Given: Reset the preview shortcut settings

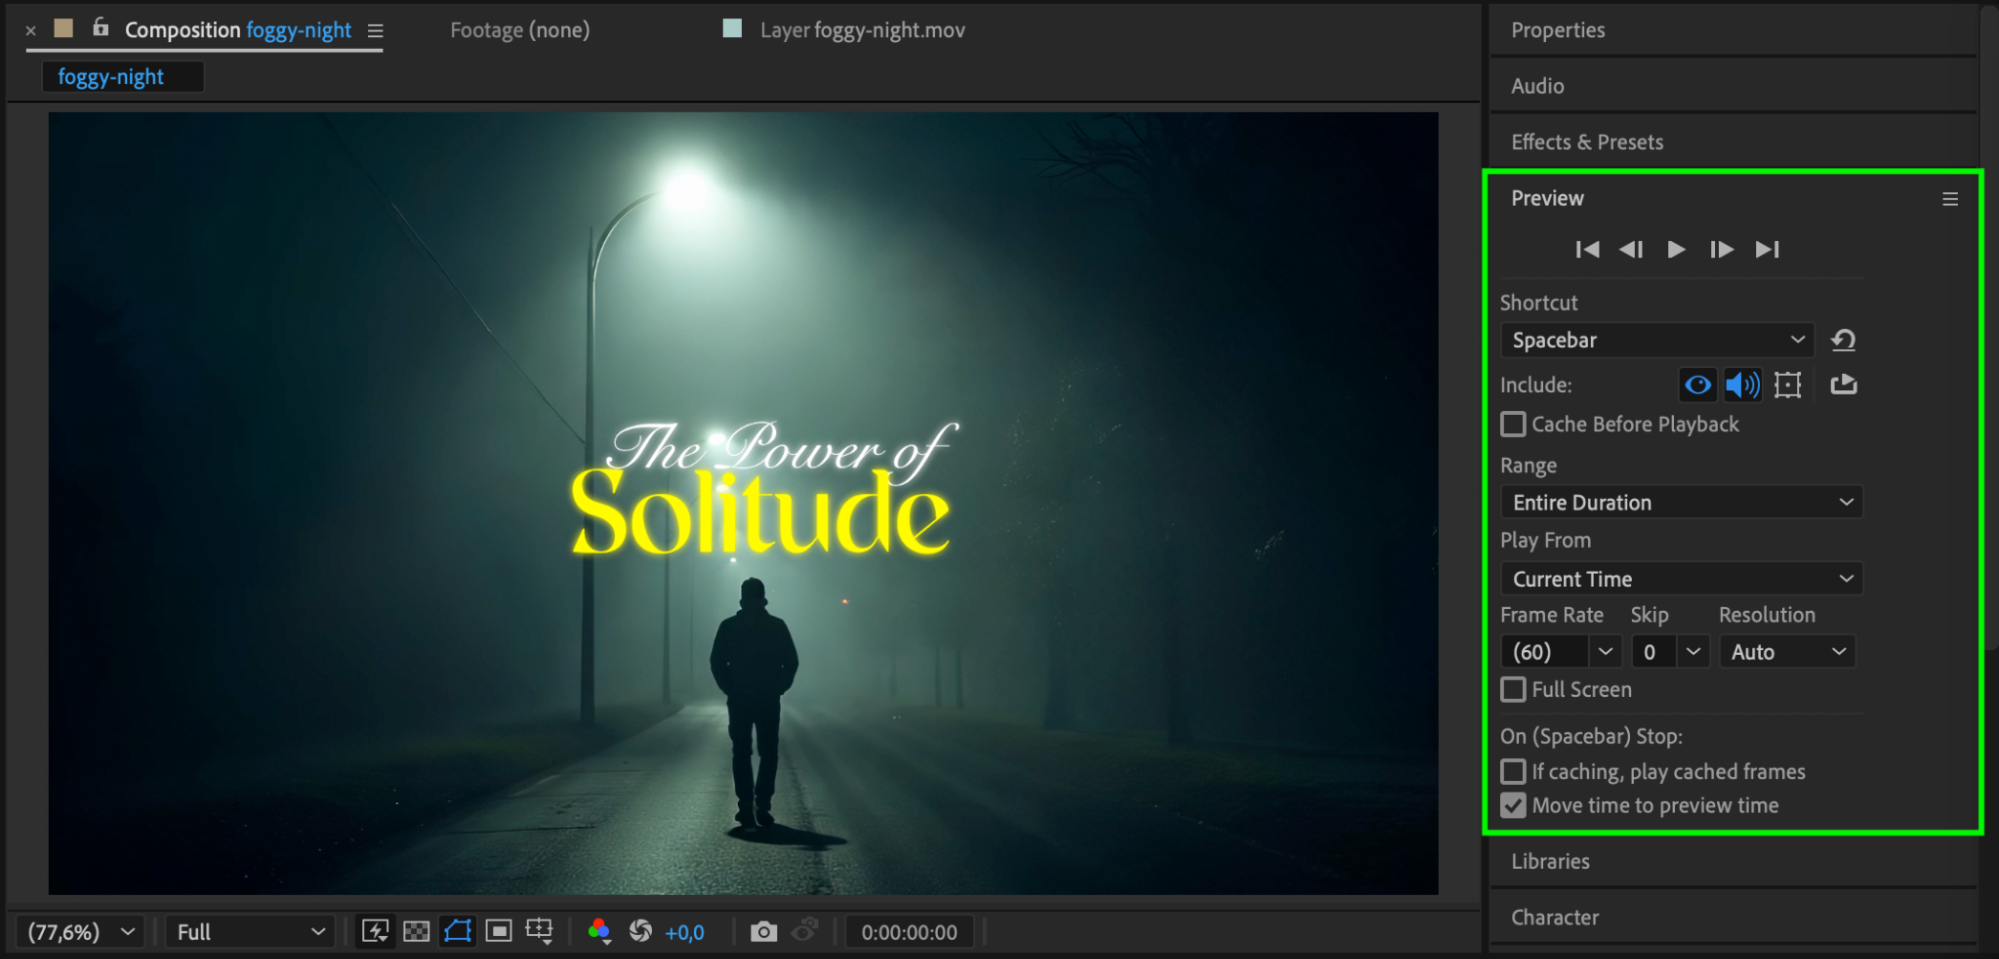Looking at the screenshot, I should point(1843,340).
